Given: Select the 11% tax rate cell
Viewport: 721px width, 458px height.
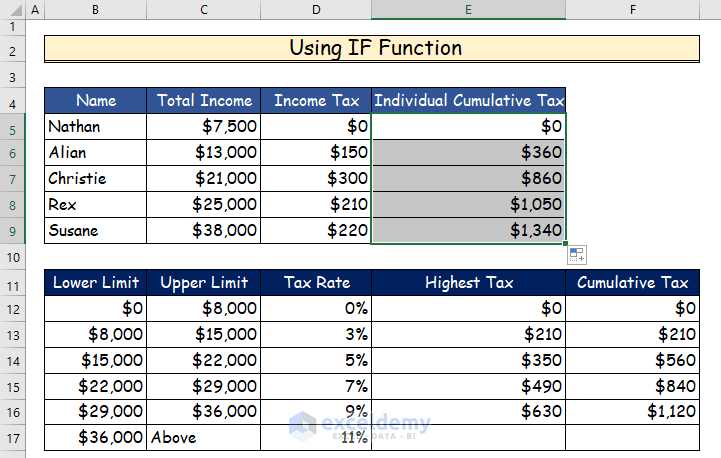Looking at the screenshot, I should point(315,437).
